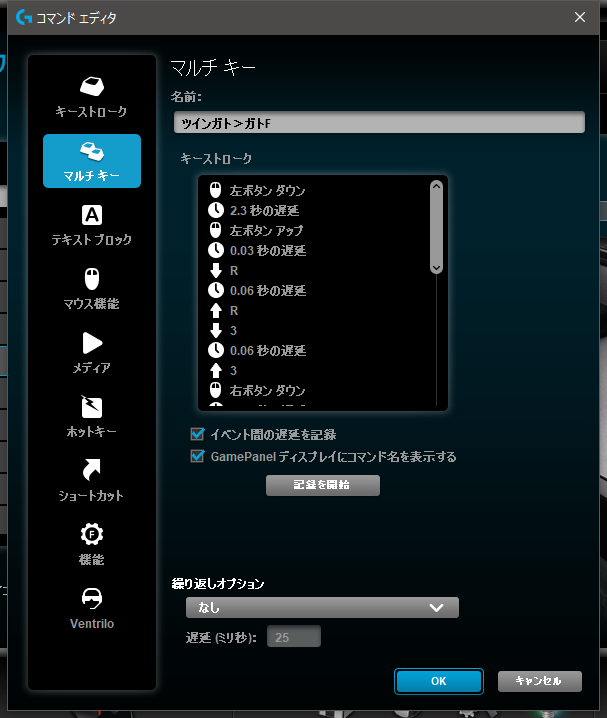This screenshot has height=718, width=607.
Task: Choose the Ventrilo headset icon
Action: click(x=91, y=598)
